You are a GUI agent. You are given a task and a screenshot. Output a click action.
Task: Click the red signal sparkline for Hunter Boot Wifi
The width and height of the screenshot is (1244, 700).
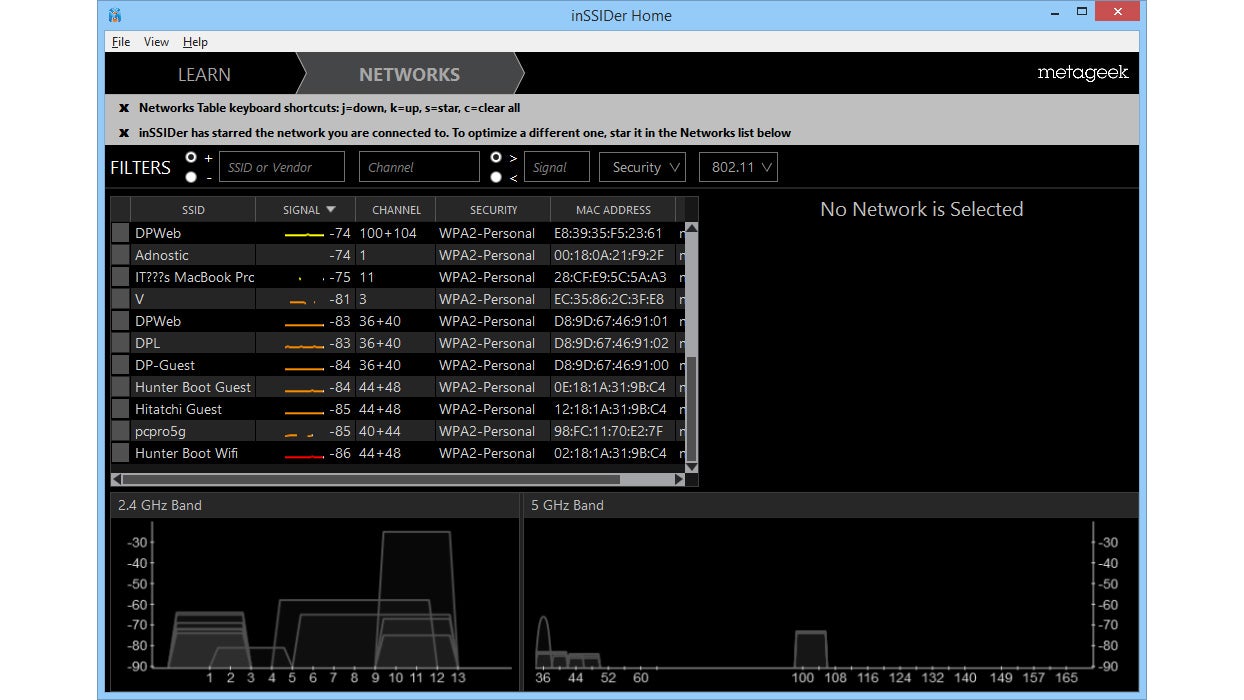click(x=304, y=456)
